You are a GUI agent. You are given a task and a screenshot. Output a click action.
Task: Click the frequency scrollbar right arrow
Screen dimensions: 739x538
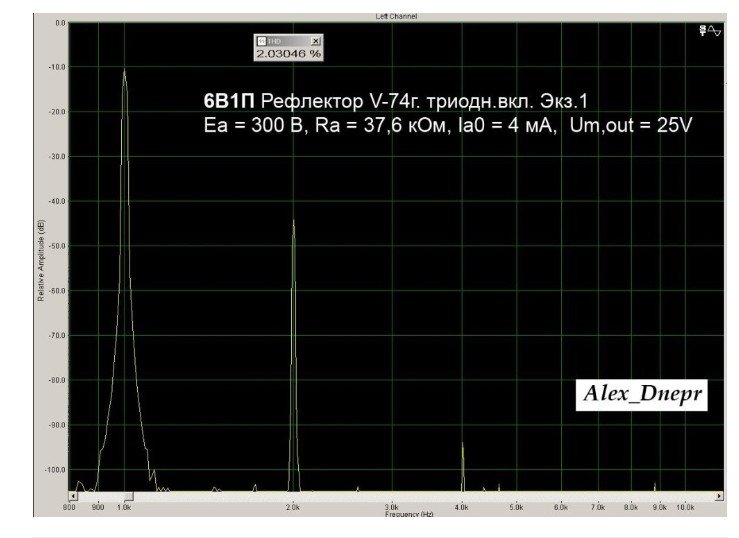click(719, 496)
